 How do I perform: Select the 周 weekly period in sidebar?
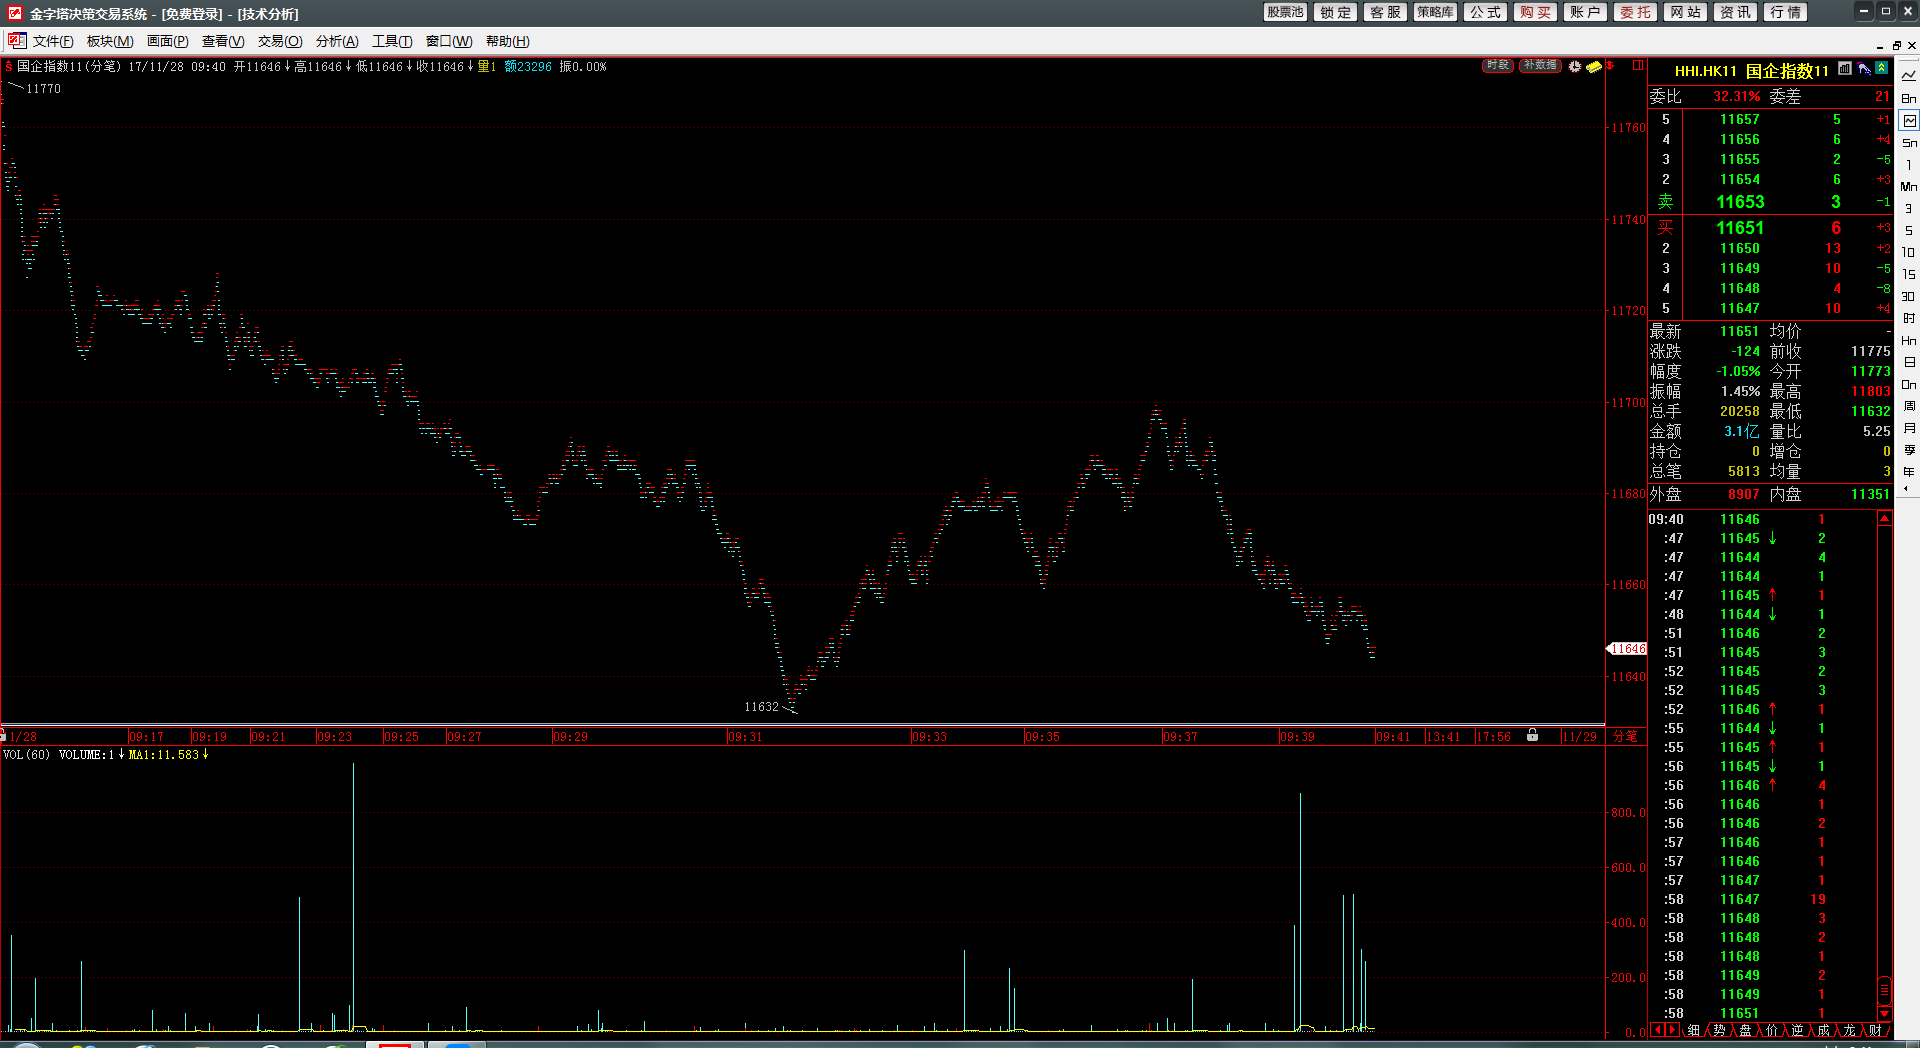click(1909, 406)
